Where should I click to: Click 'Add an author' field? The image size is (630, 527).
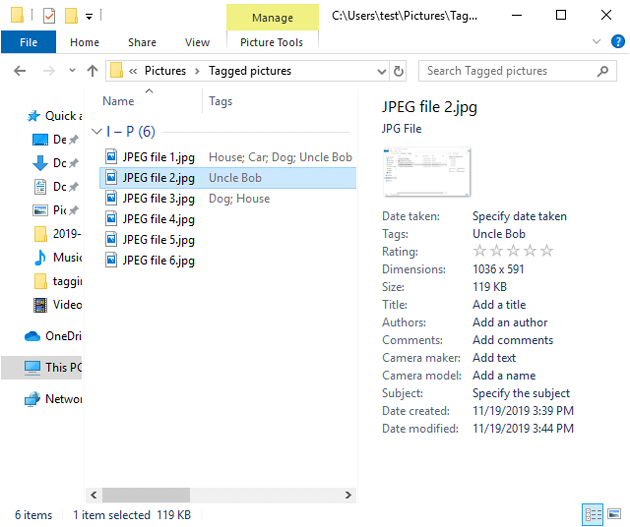(510, 322)
